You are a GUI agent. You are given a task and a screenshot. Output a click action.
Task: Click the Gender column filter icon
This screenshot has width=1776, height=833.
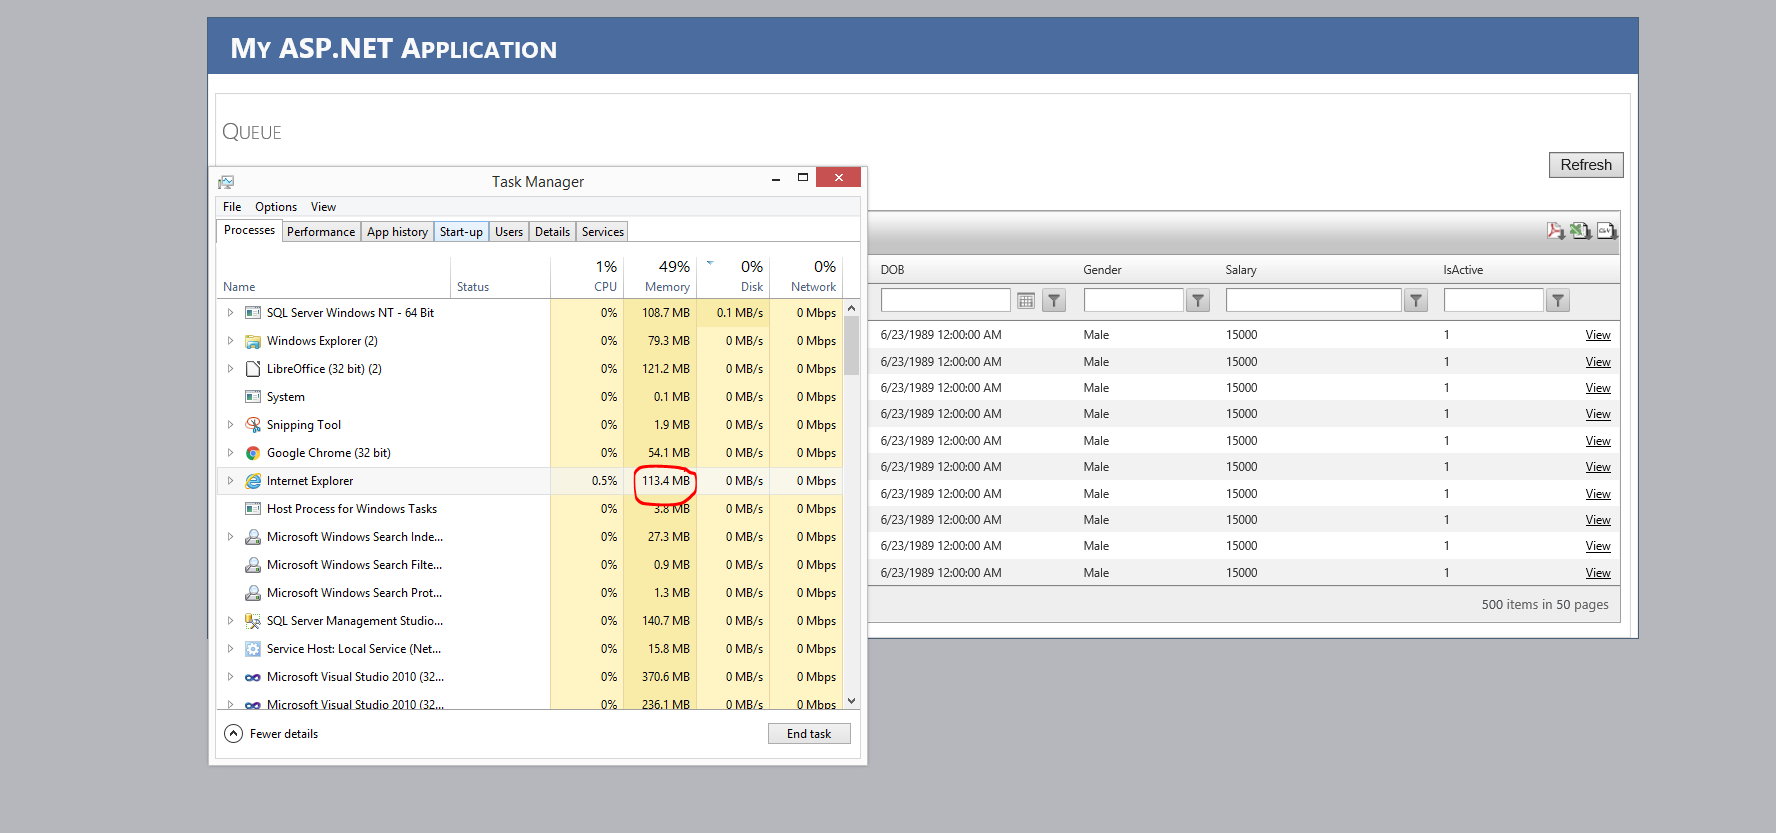point(1198,300)
